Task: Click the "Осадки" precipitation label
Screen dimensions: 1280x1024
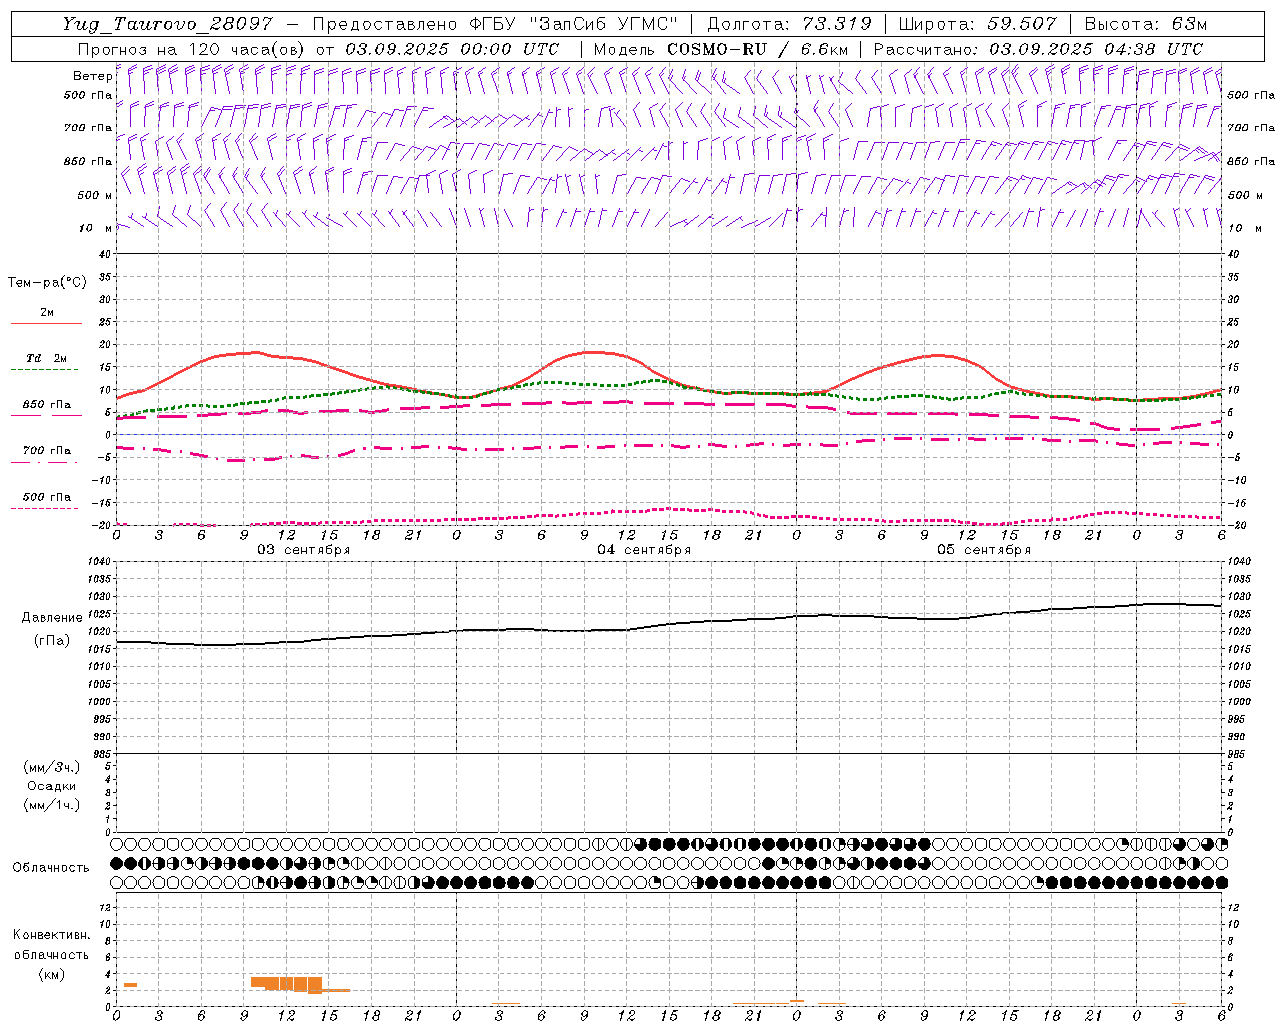Action: click(51, 786)
